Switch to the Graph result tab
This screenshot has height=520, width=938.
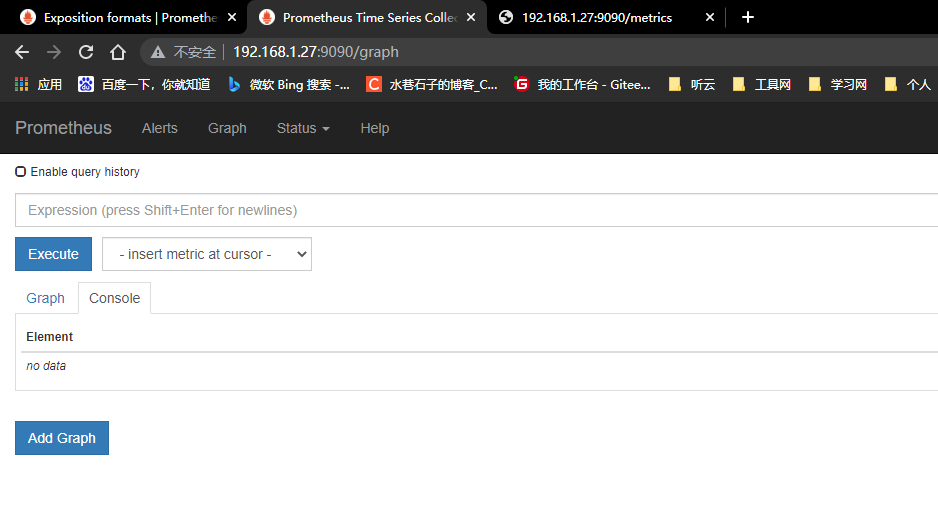coord(45,298)
